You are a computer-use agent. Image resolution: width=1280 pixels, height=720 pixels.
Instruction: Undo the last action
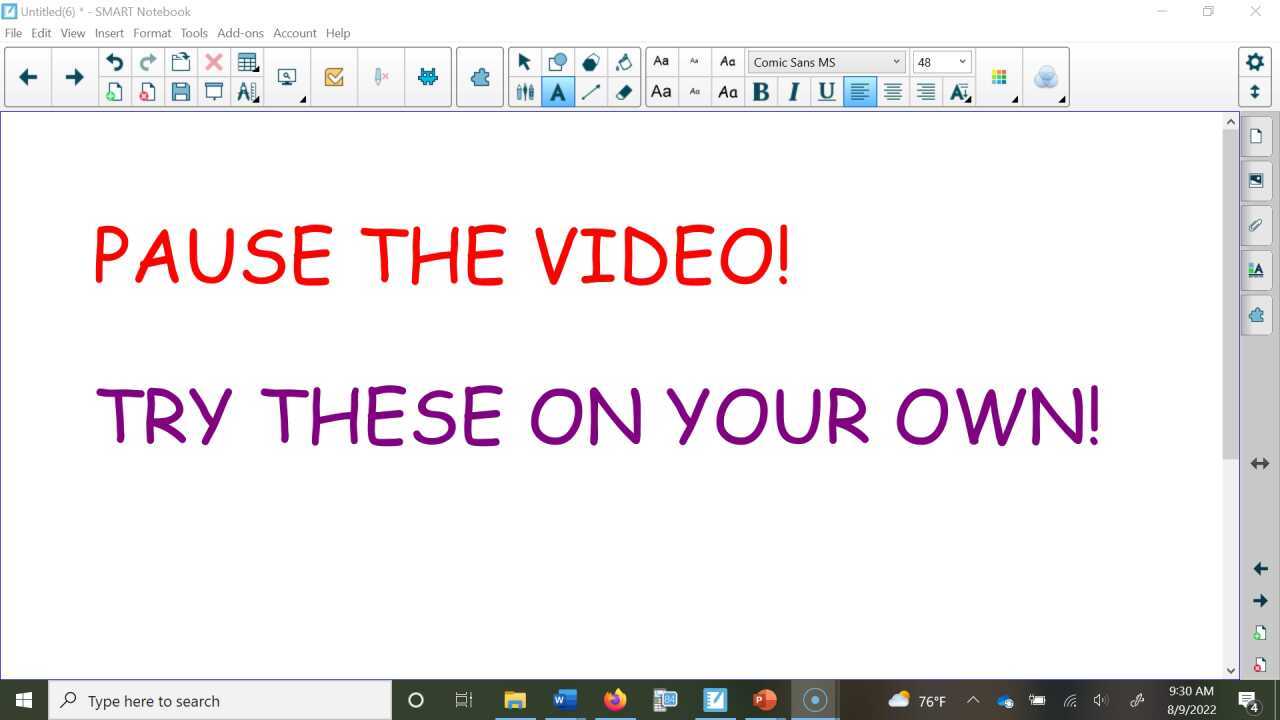pos(114,61)
